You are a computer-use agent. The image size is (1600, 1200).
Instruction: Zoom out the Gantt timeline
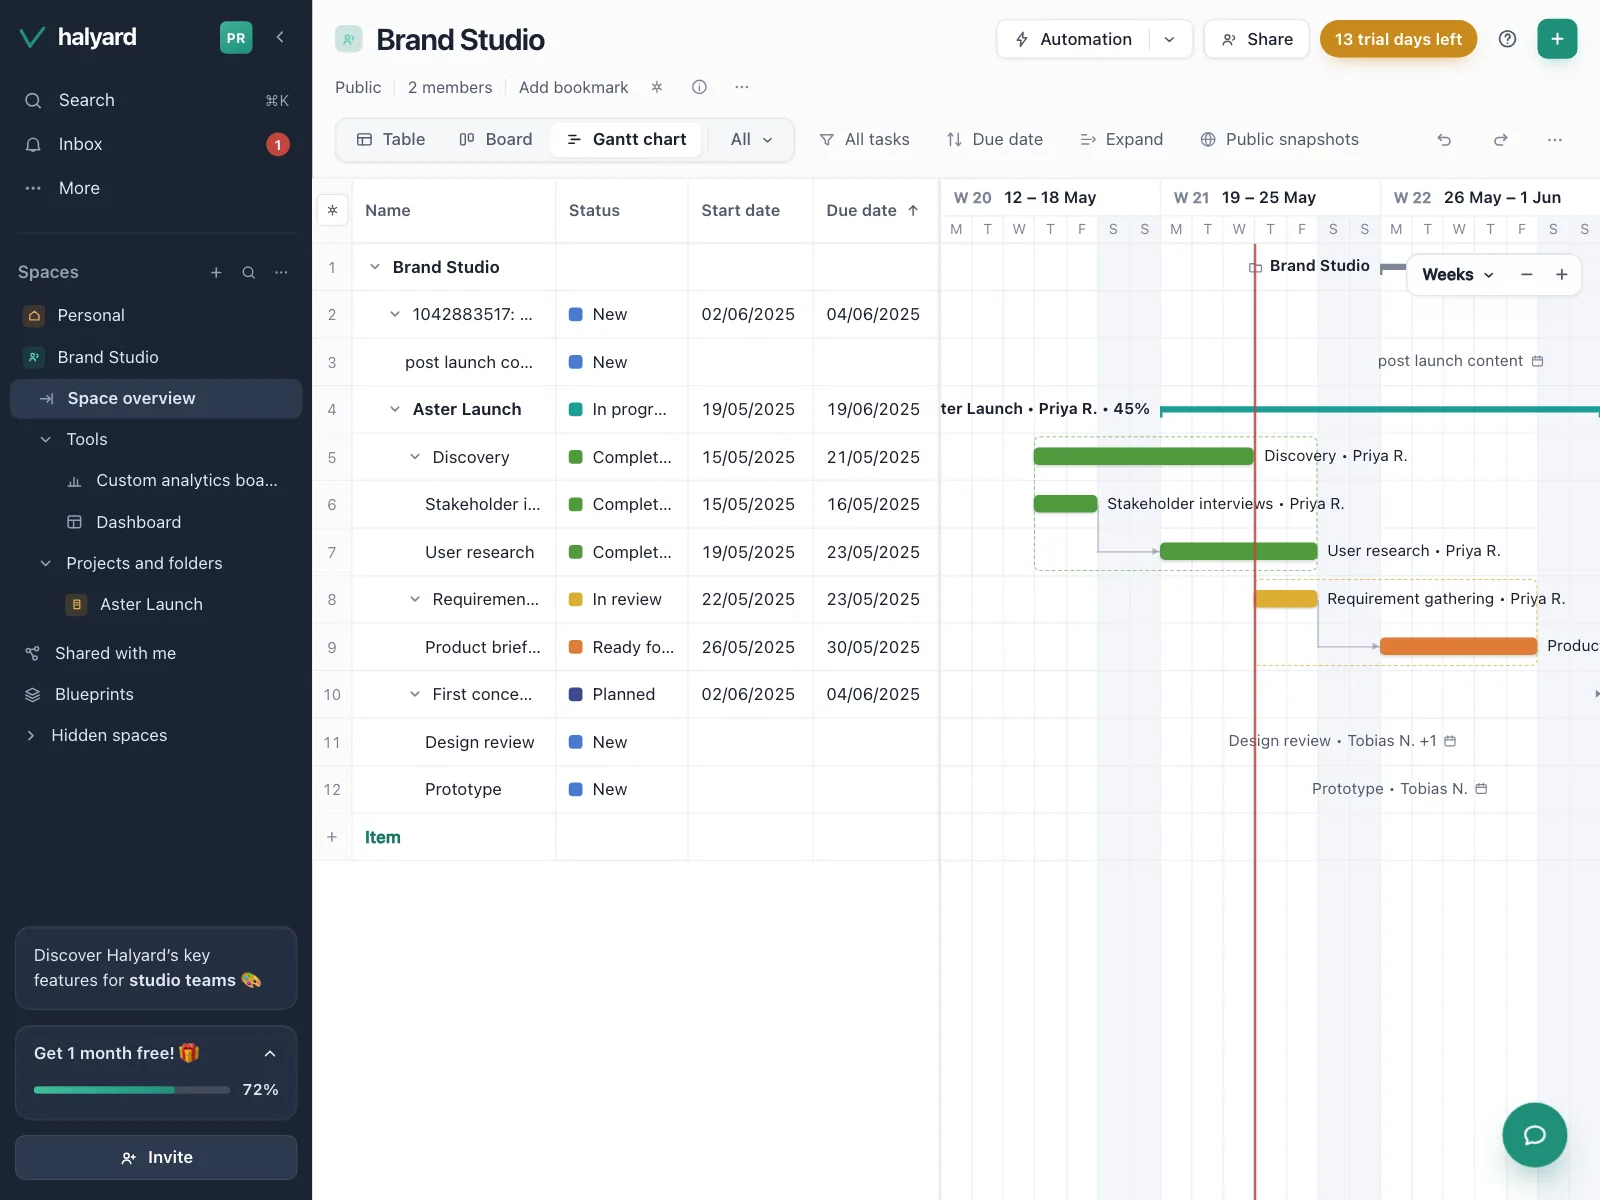pos(1526,275)
